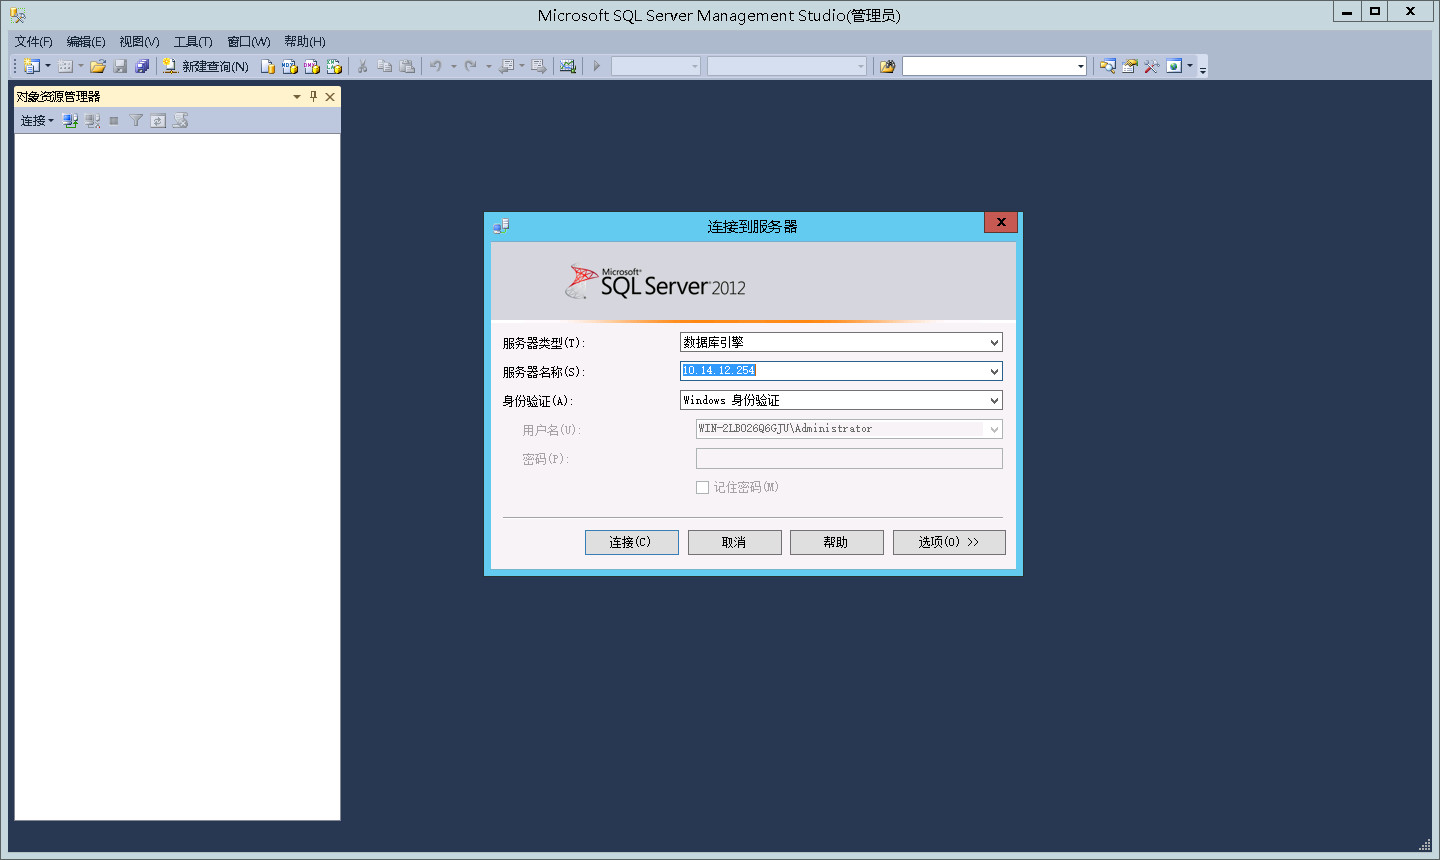Click the 新建查询(N) toolbar button

[206, 66]
